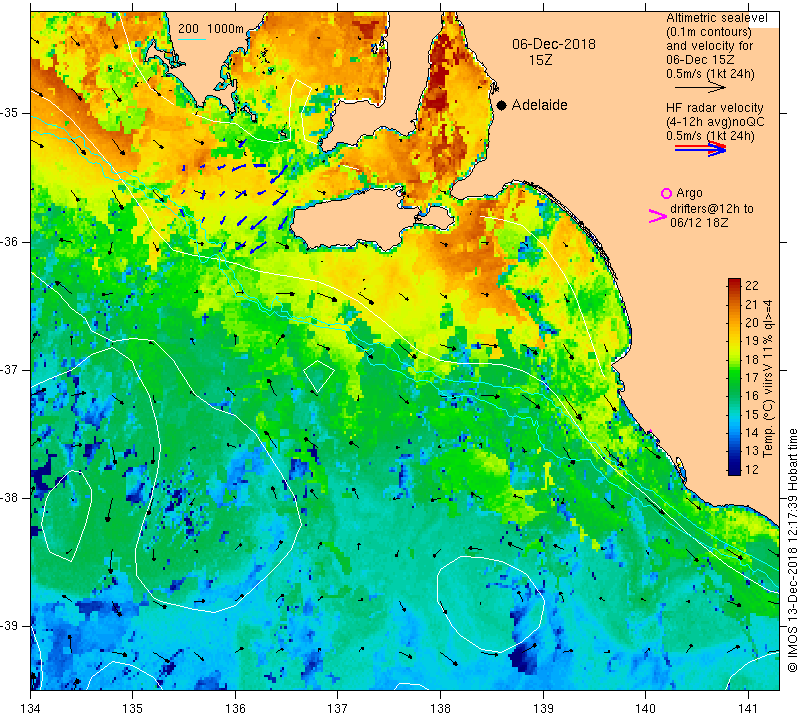Click latitude axis label -38
The image size is (800, 720).
10,498
